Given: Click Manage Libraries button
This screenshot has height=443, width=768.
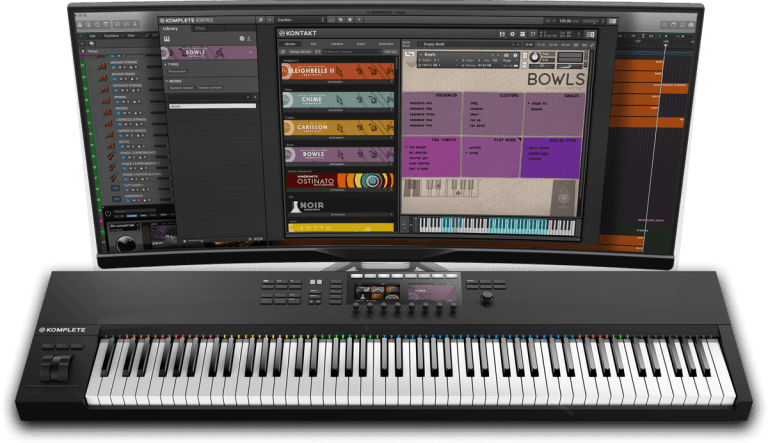Looking at the screenshot, I should (300, 51).
